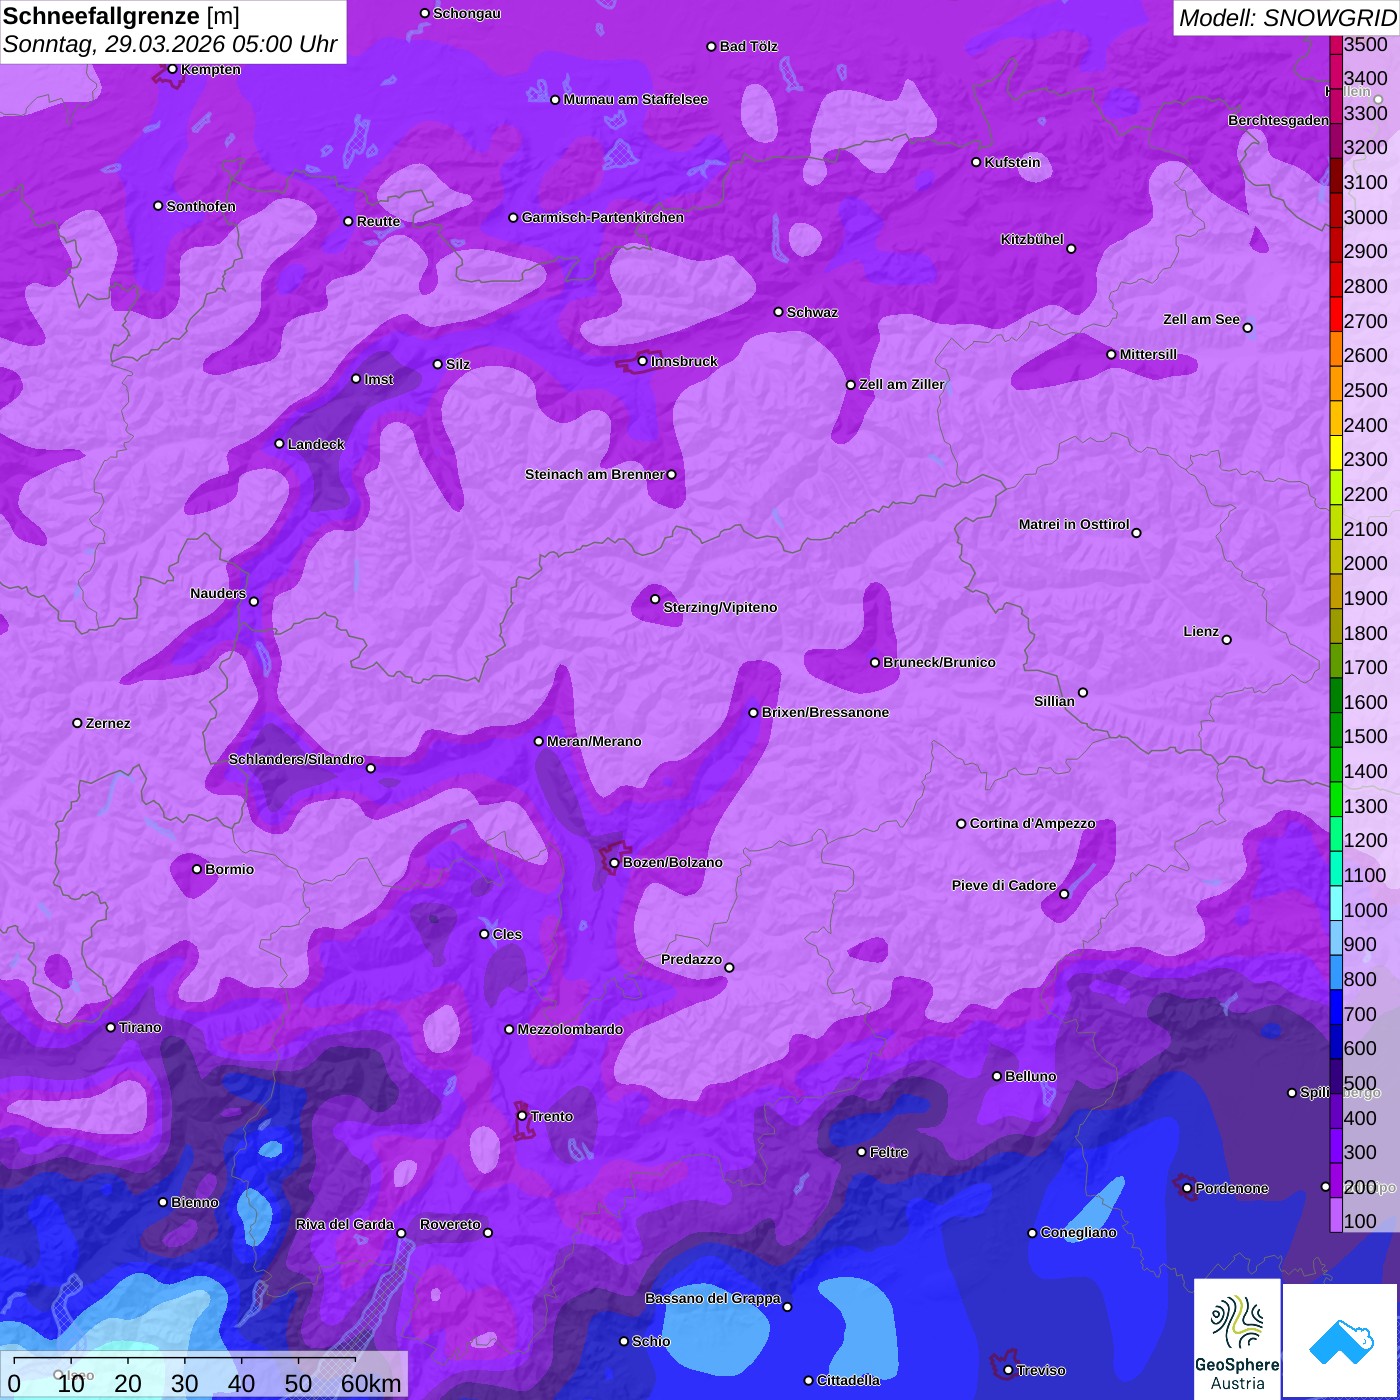Click the Bormio city marker
Screen dimensions: 1400x1400
coord(197,869)
